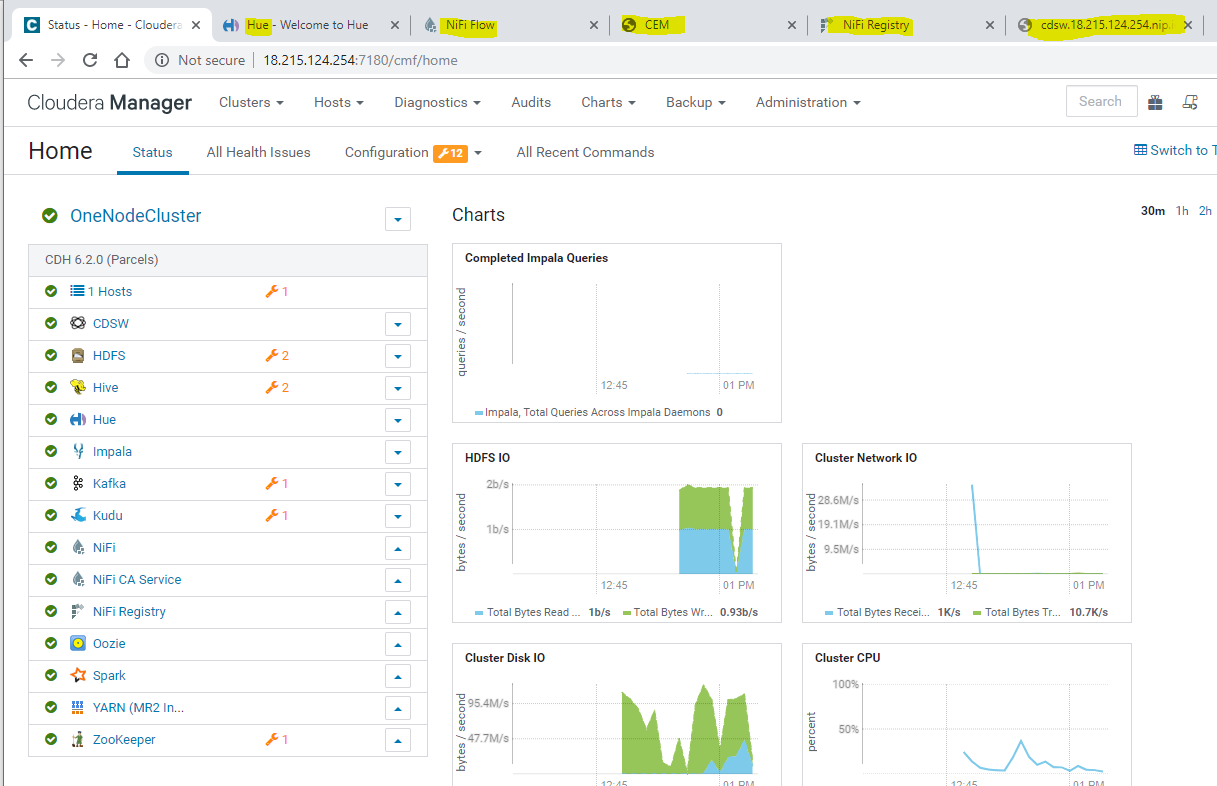Viewport: 1217px width, 786px height.
Task: Click the browser address bar URL
Action: [360, 60]
